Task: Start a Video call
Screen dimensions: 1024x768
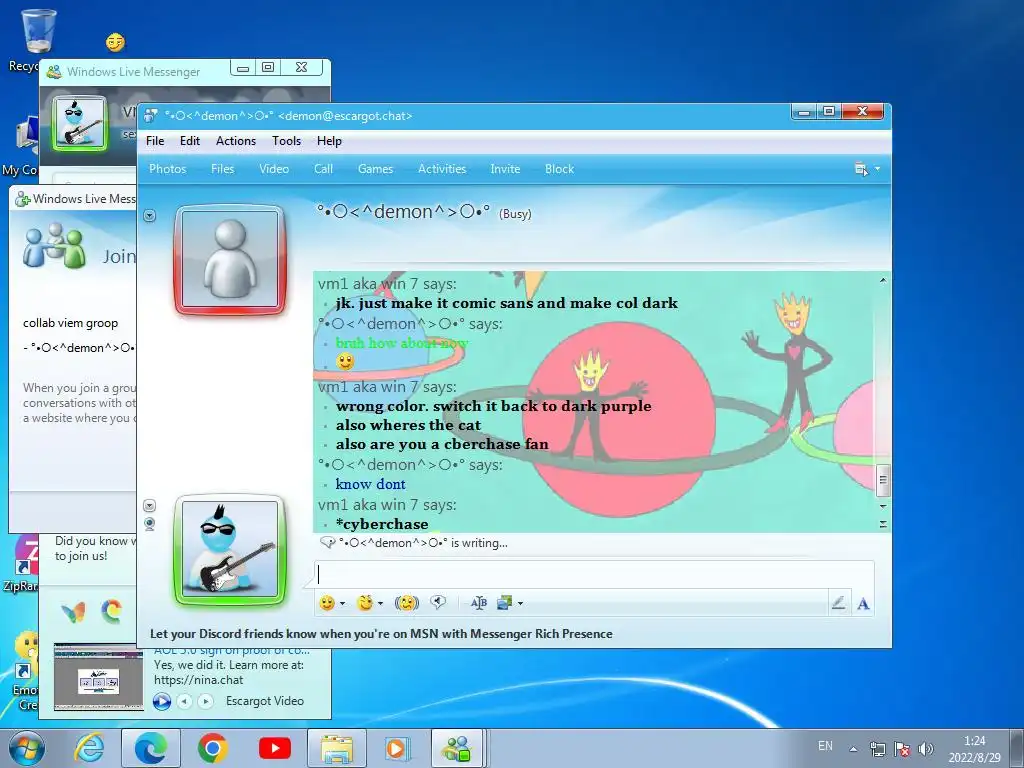Action: [x=274, y=169]
